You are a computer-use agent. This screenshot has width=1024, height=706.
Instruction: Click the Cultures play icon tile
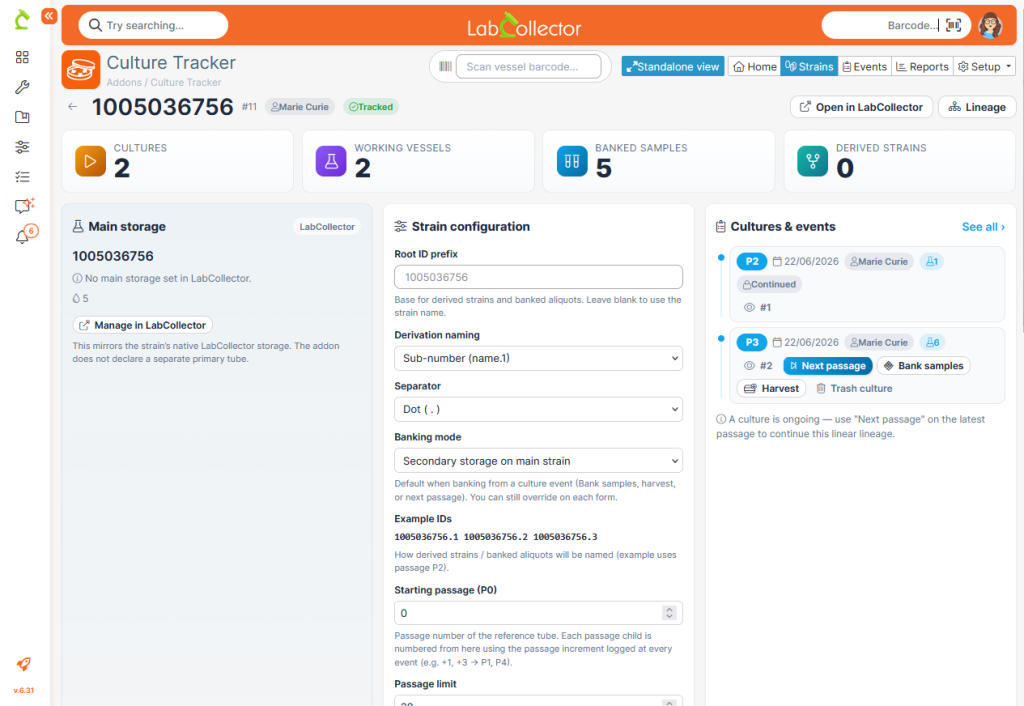click(x=90, y=161)
